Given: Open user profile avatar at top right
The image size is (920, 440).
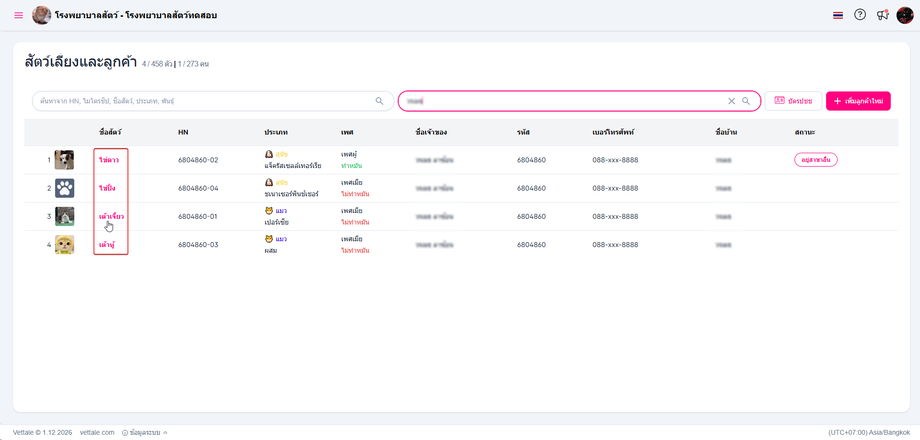Looking at the screenshot, I should 905,15.
